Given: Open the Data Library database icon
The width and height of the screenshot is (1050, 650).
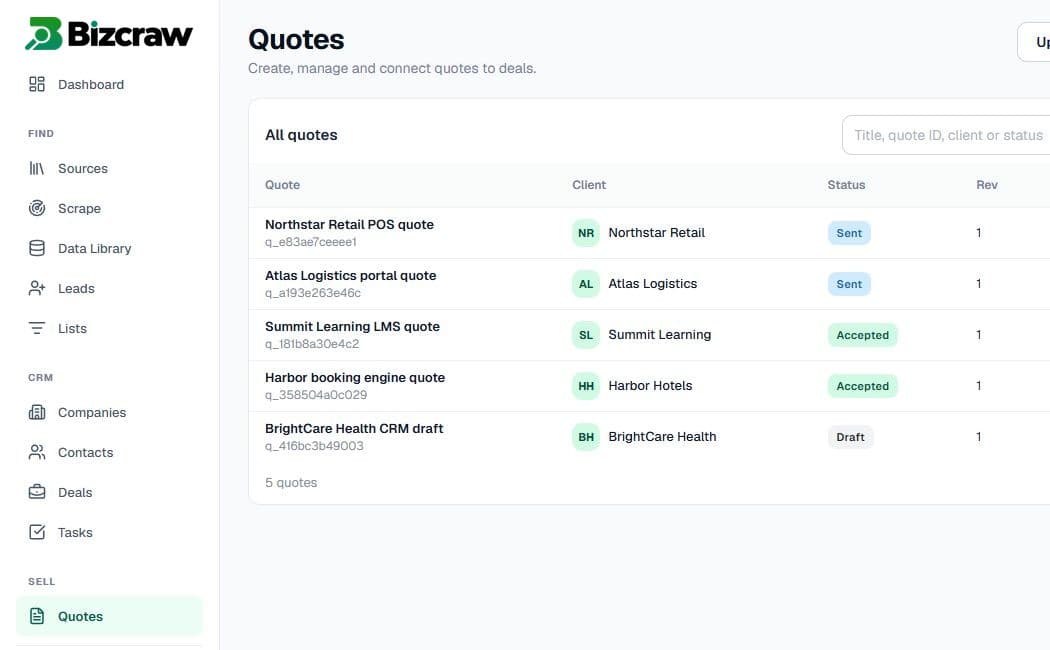Looking at the screenshot, I should point(37,248).
